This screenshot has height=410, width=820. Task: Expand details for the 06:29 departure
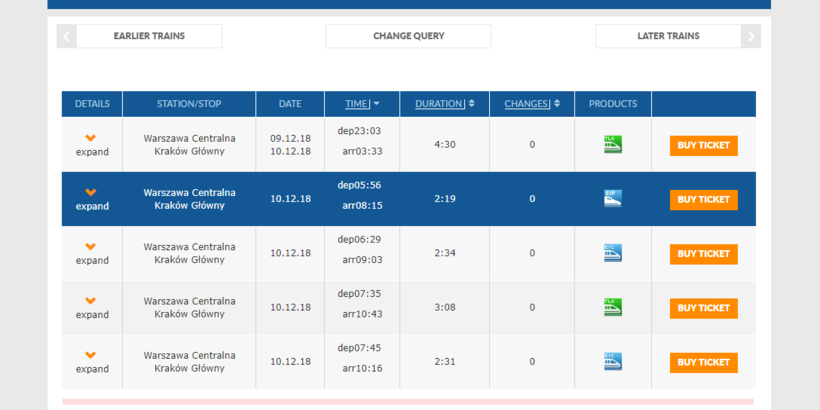pyautogui.click(x=91, y=253)
